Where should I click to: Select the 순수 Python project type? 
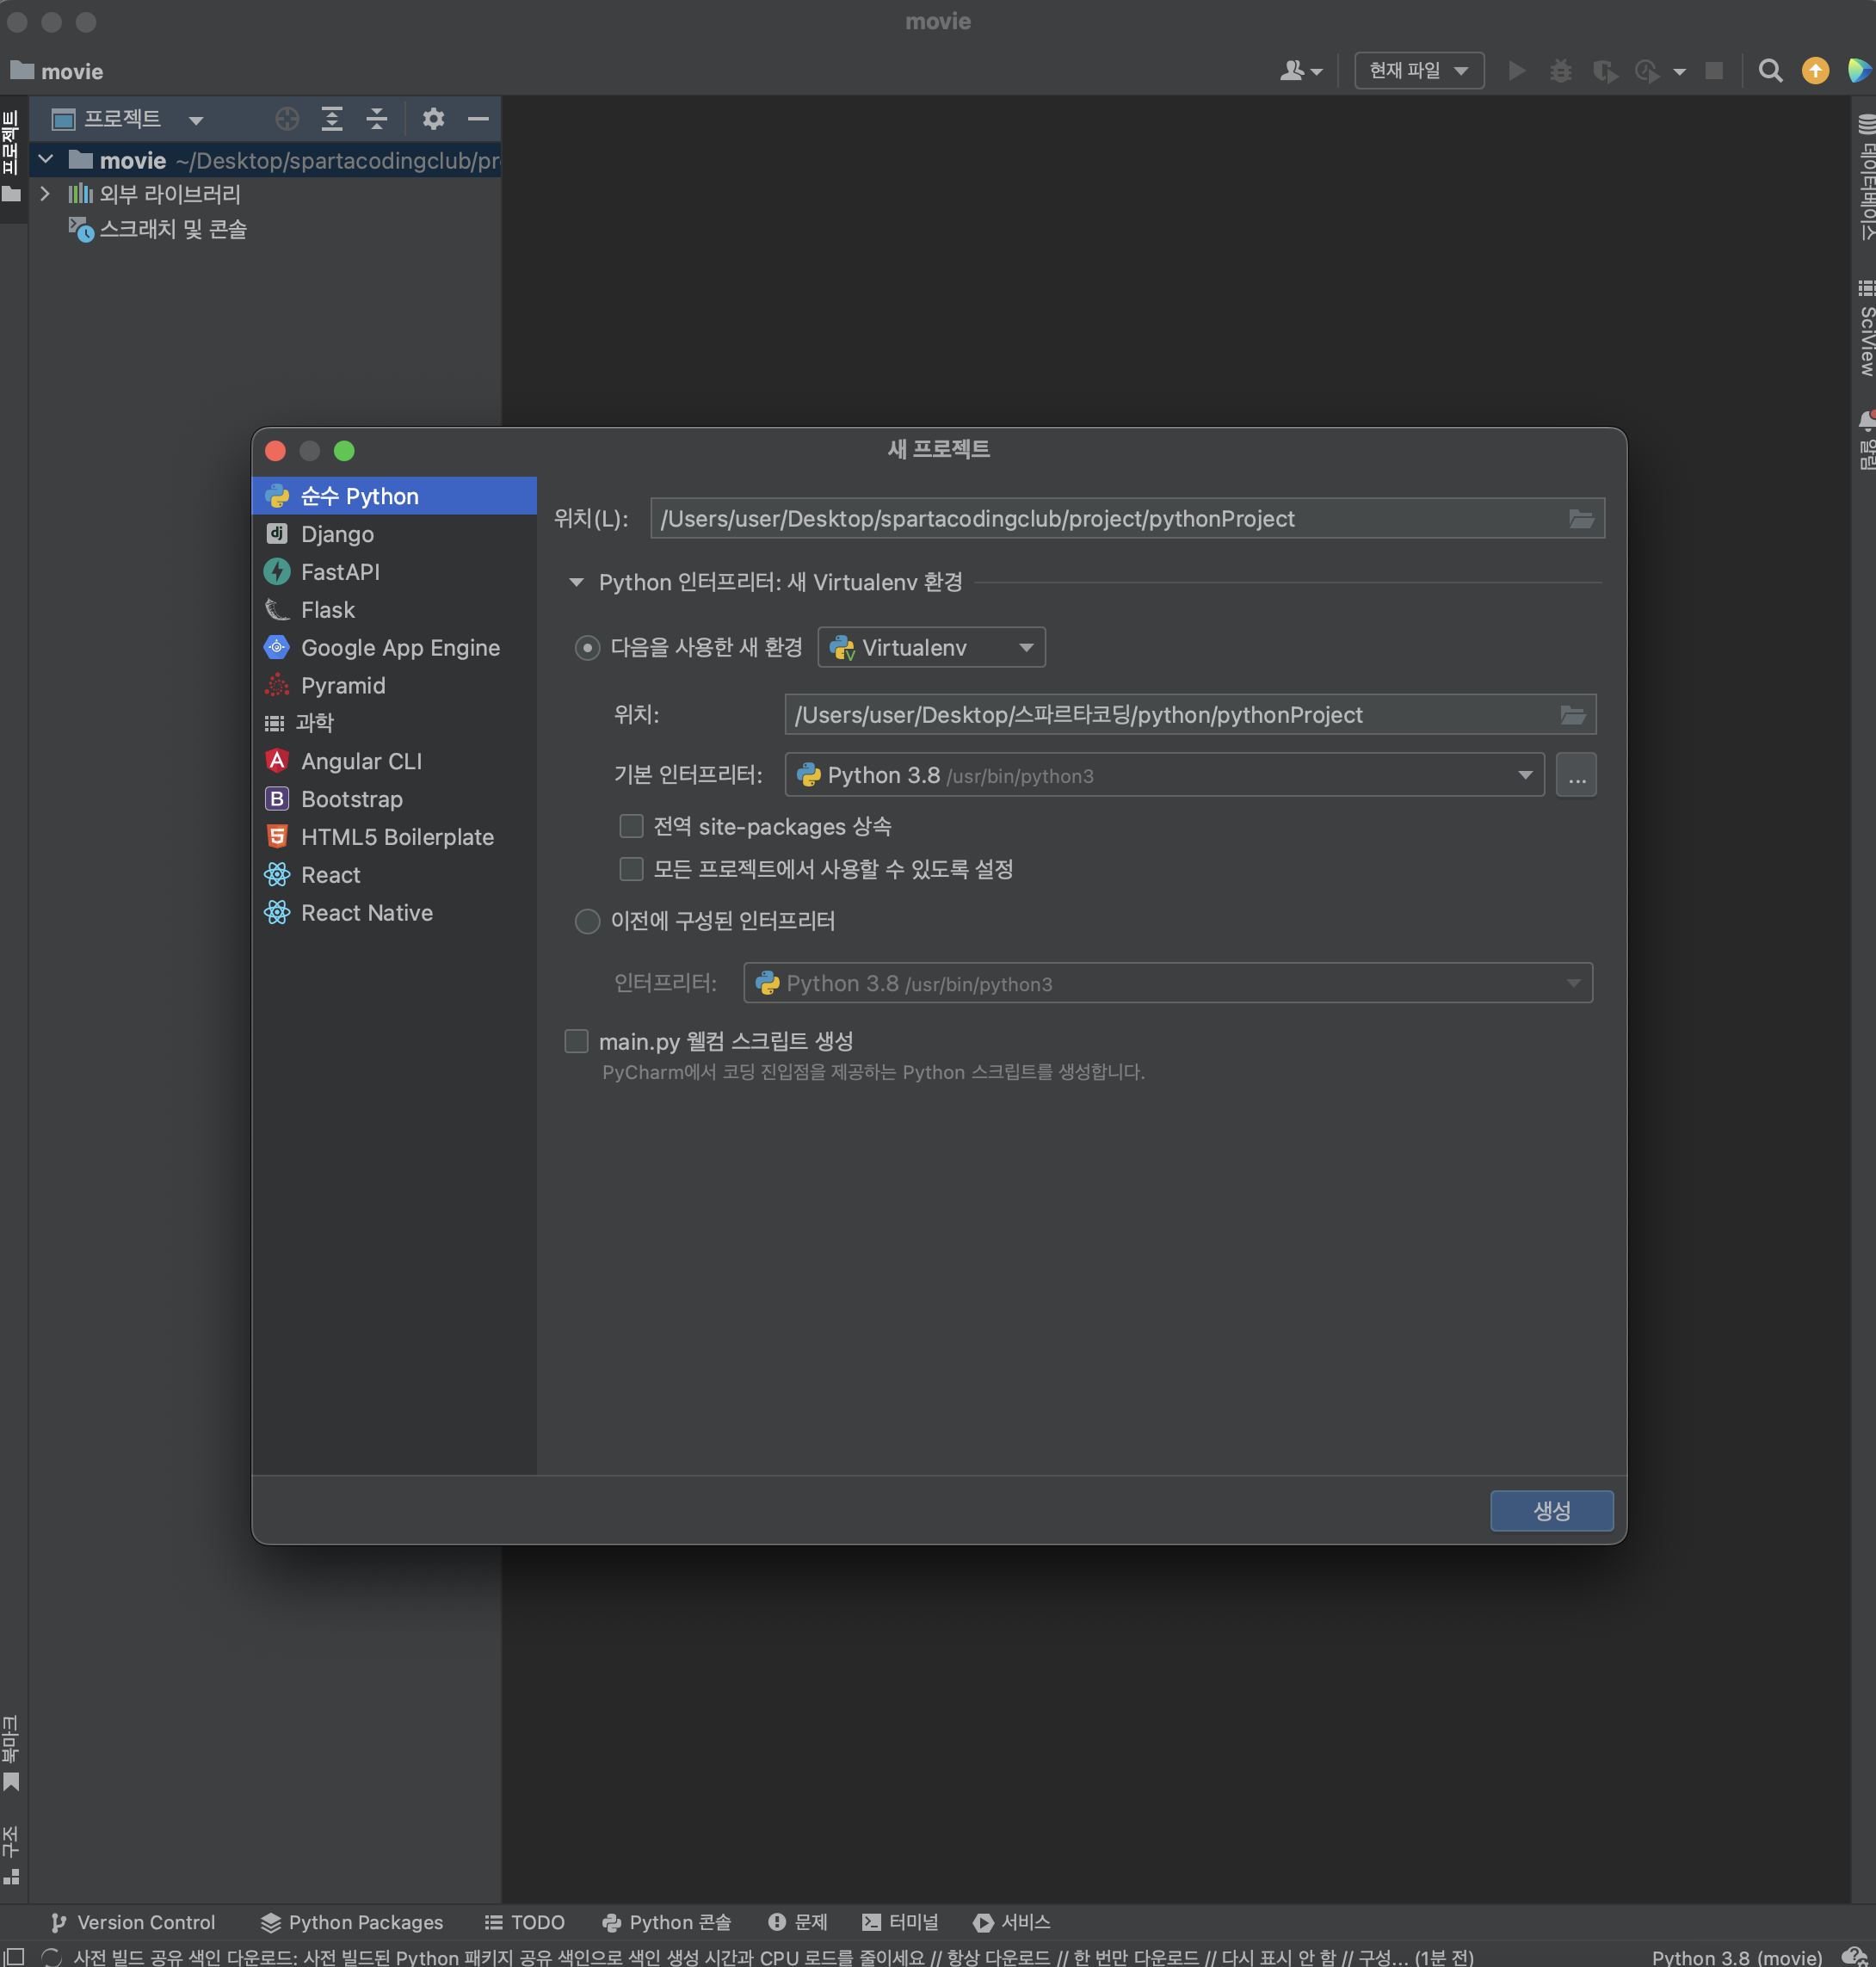coord(394,496)
